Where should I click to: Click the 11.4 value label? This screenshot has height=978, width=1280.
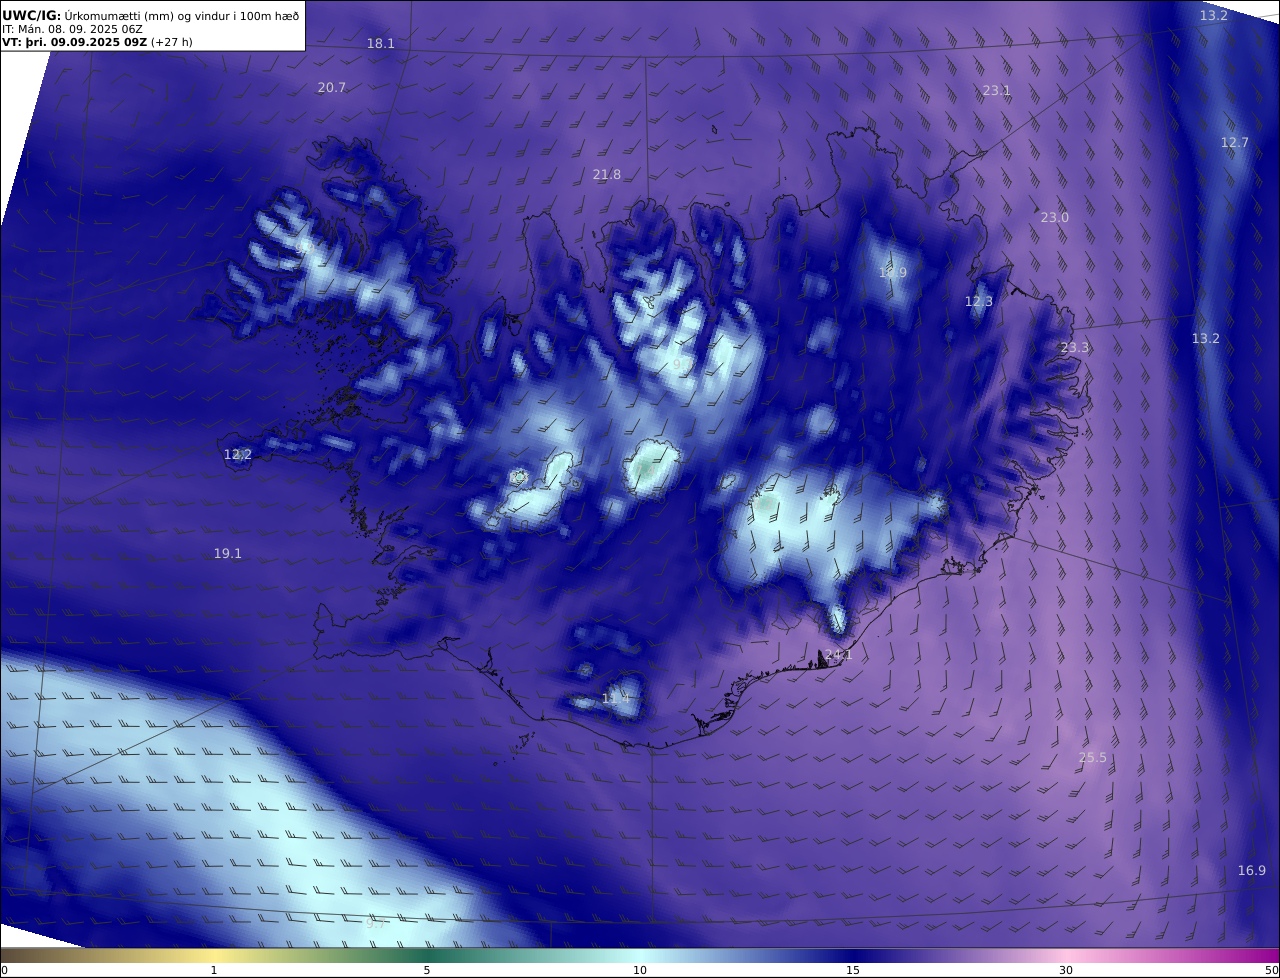[x=617, y=699]
